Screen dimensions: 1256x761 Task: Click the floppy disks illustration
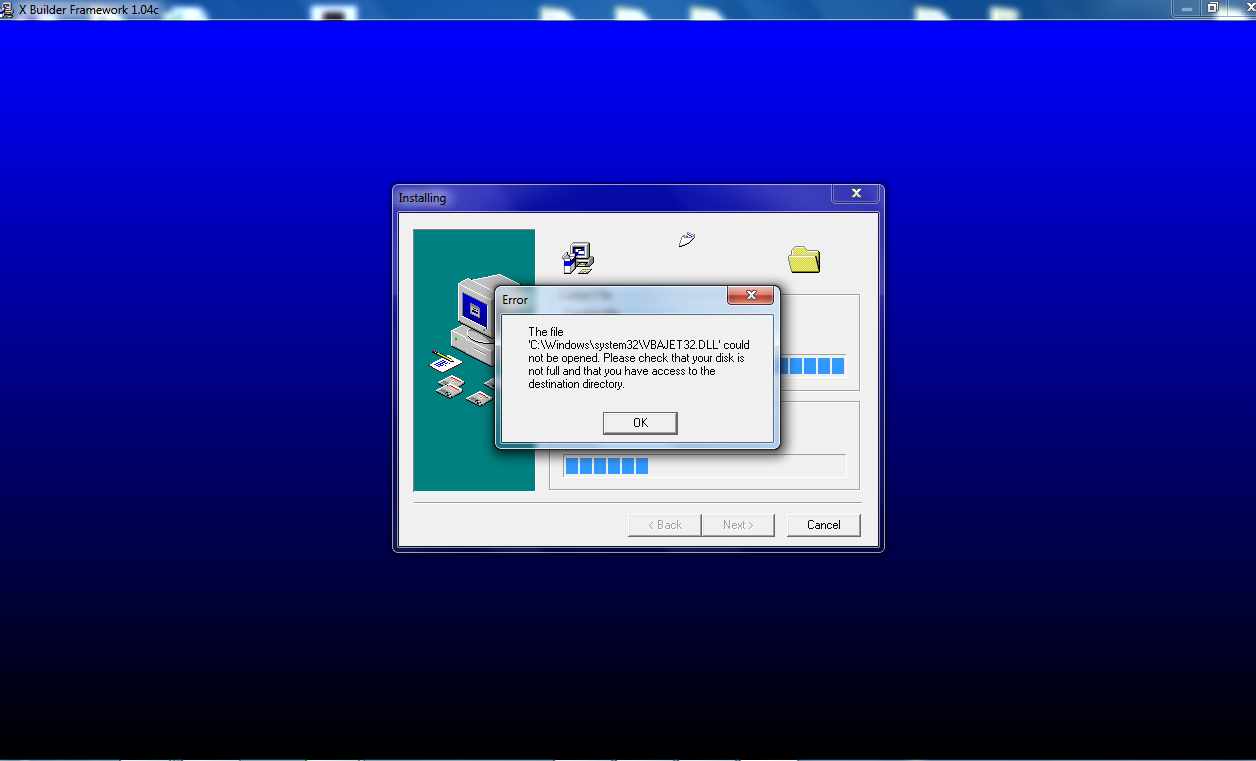click(466, 390)
